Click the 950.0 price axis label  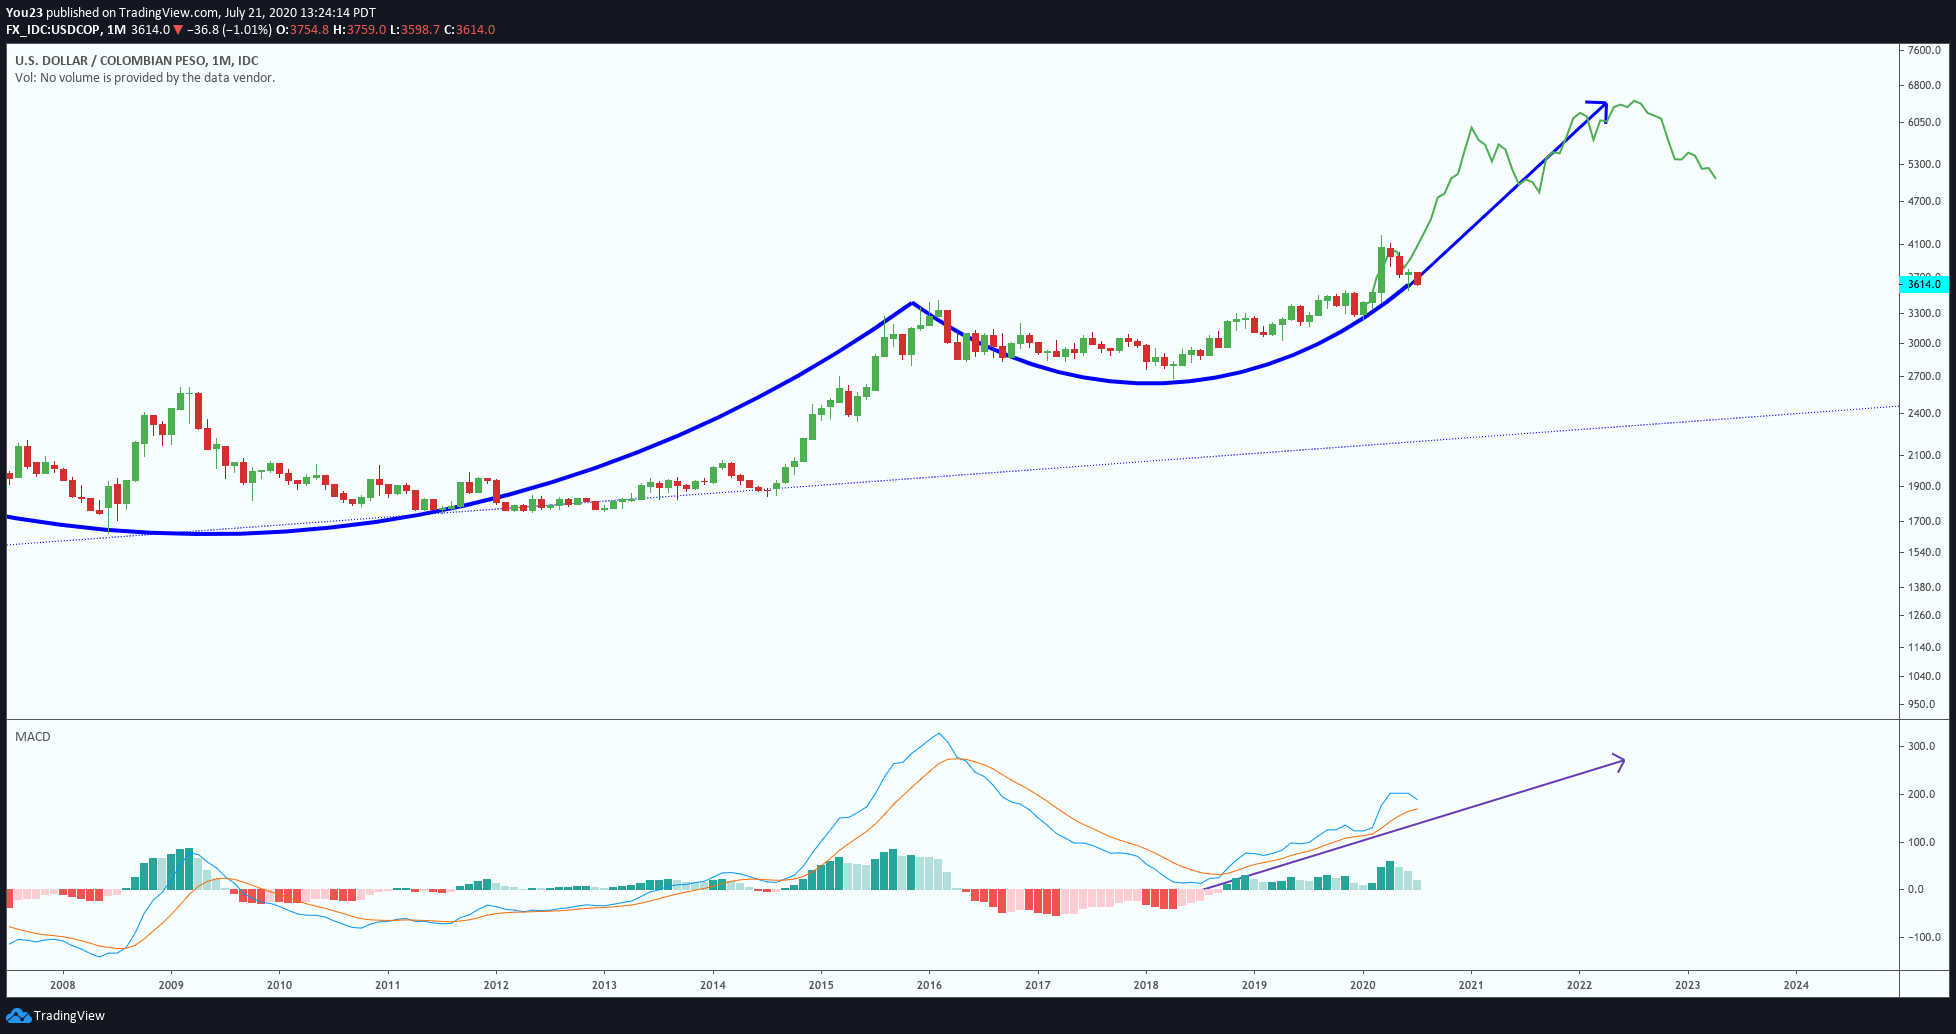[1922, 705]
